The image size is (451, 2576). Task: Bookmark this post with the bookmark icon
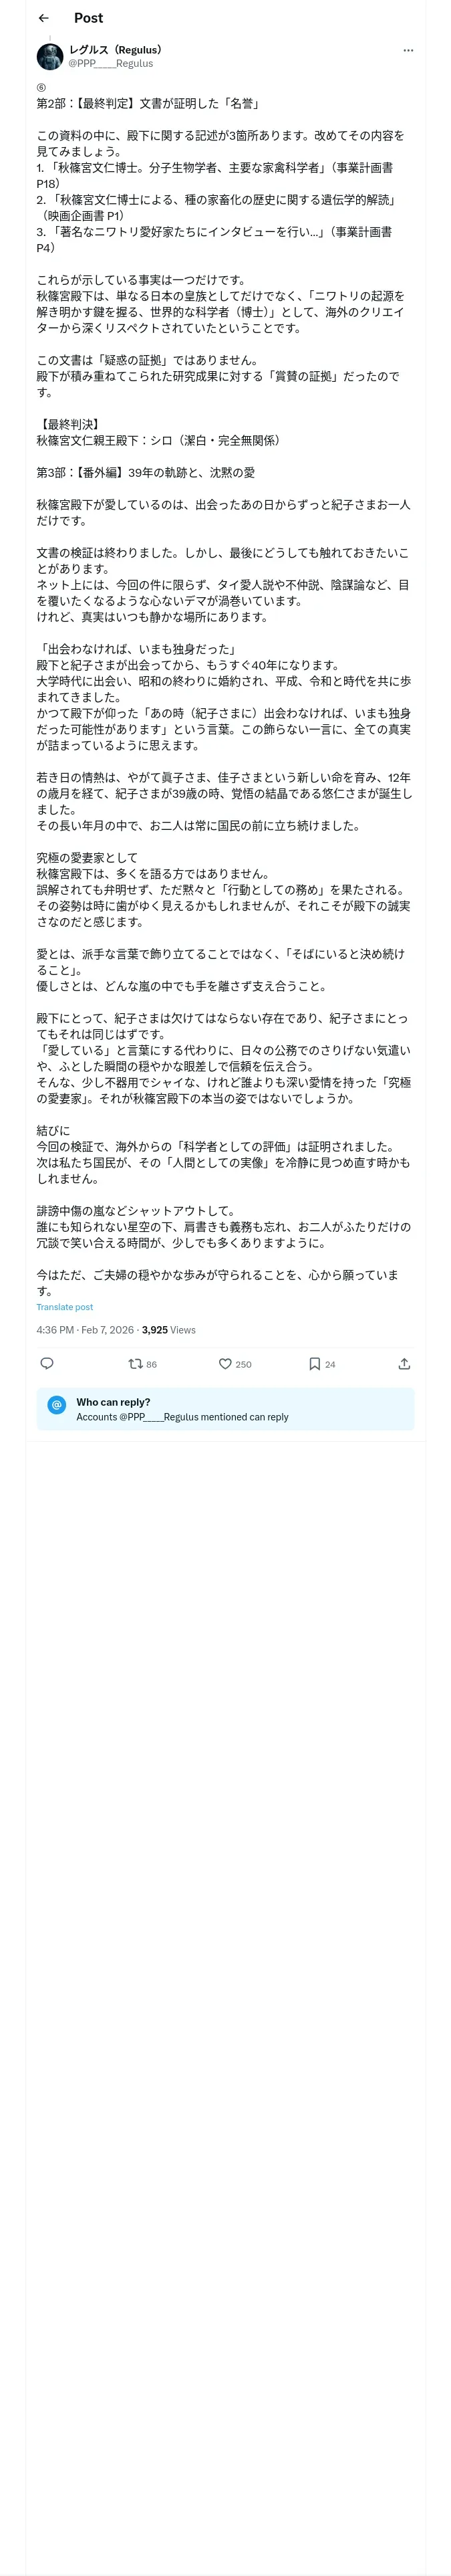pyautogui.click(x=314, y=1363)
